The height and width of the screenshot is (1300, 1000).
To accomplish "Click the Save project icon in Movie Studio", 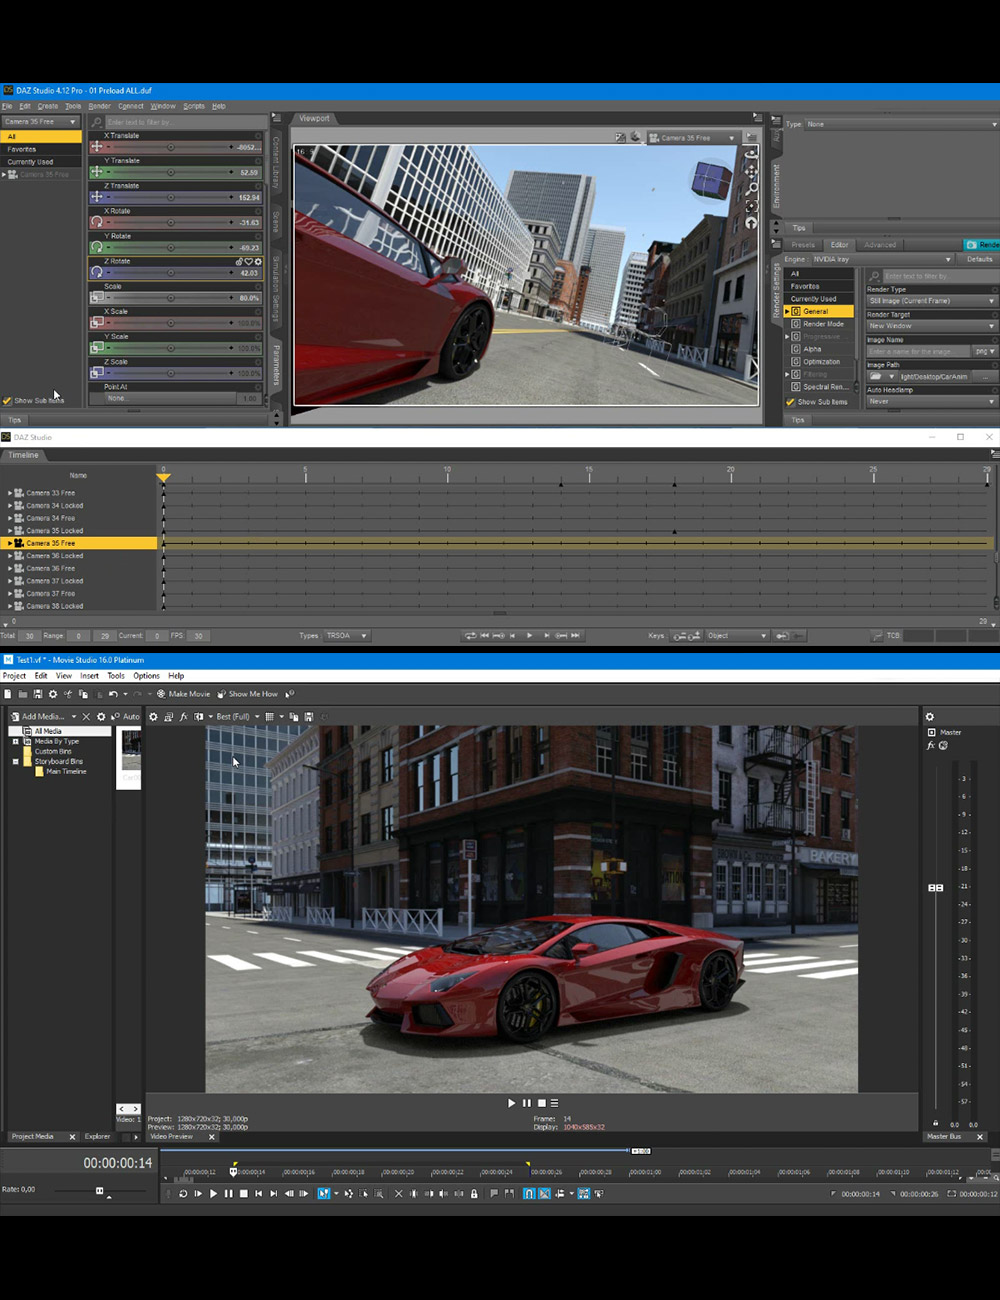I will pos(38,693).
